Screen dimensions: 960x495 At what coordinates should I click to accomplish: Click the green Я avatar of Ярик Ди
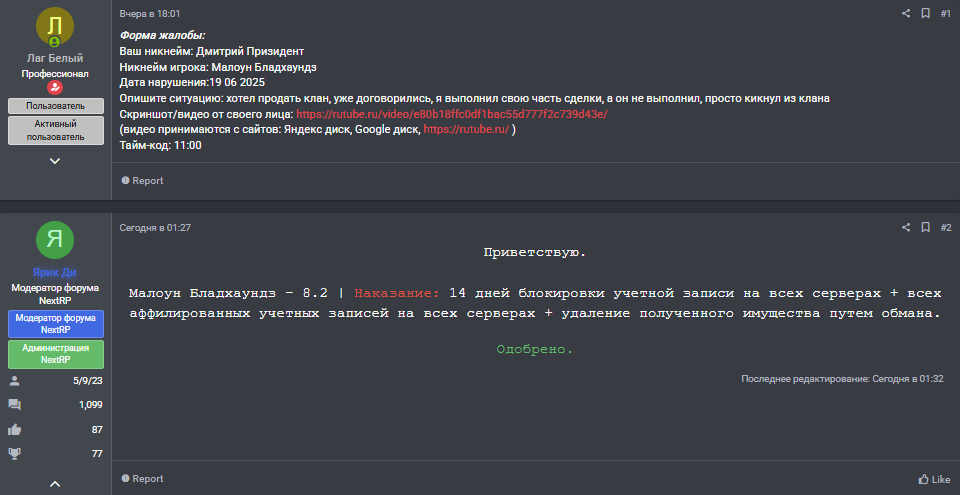(x=55, y=240)
